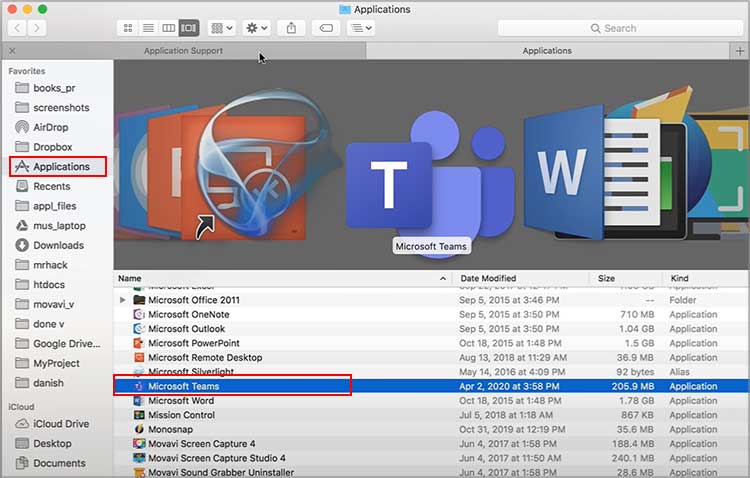Close the Application Support tab

tap(12, 51)
